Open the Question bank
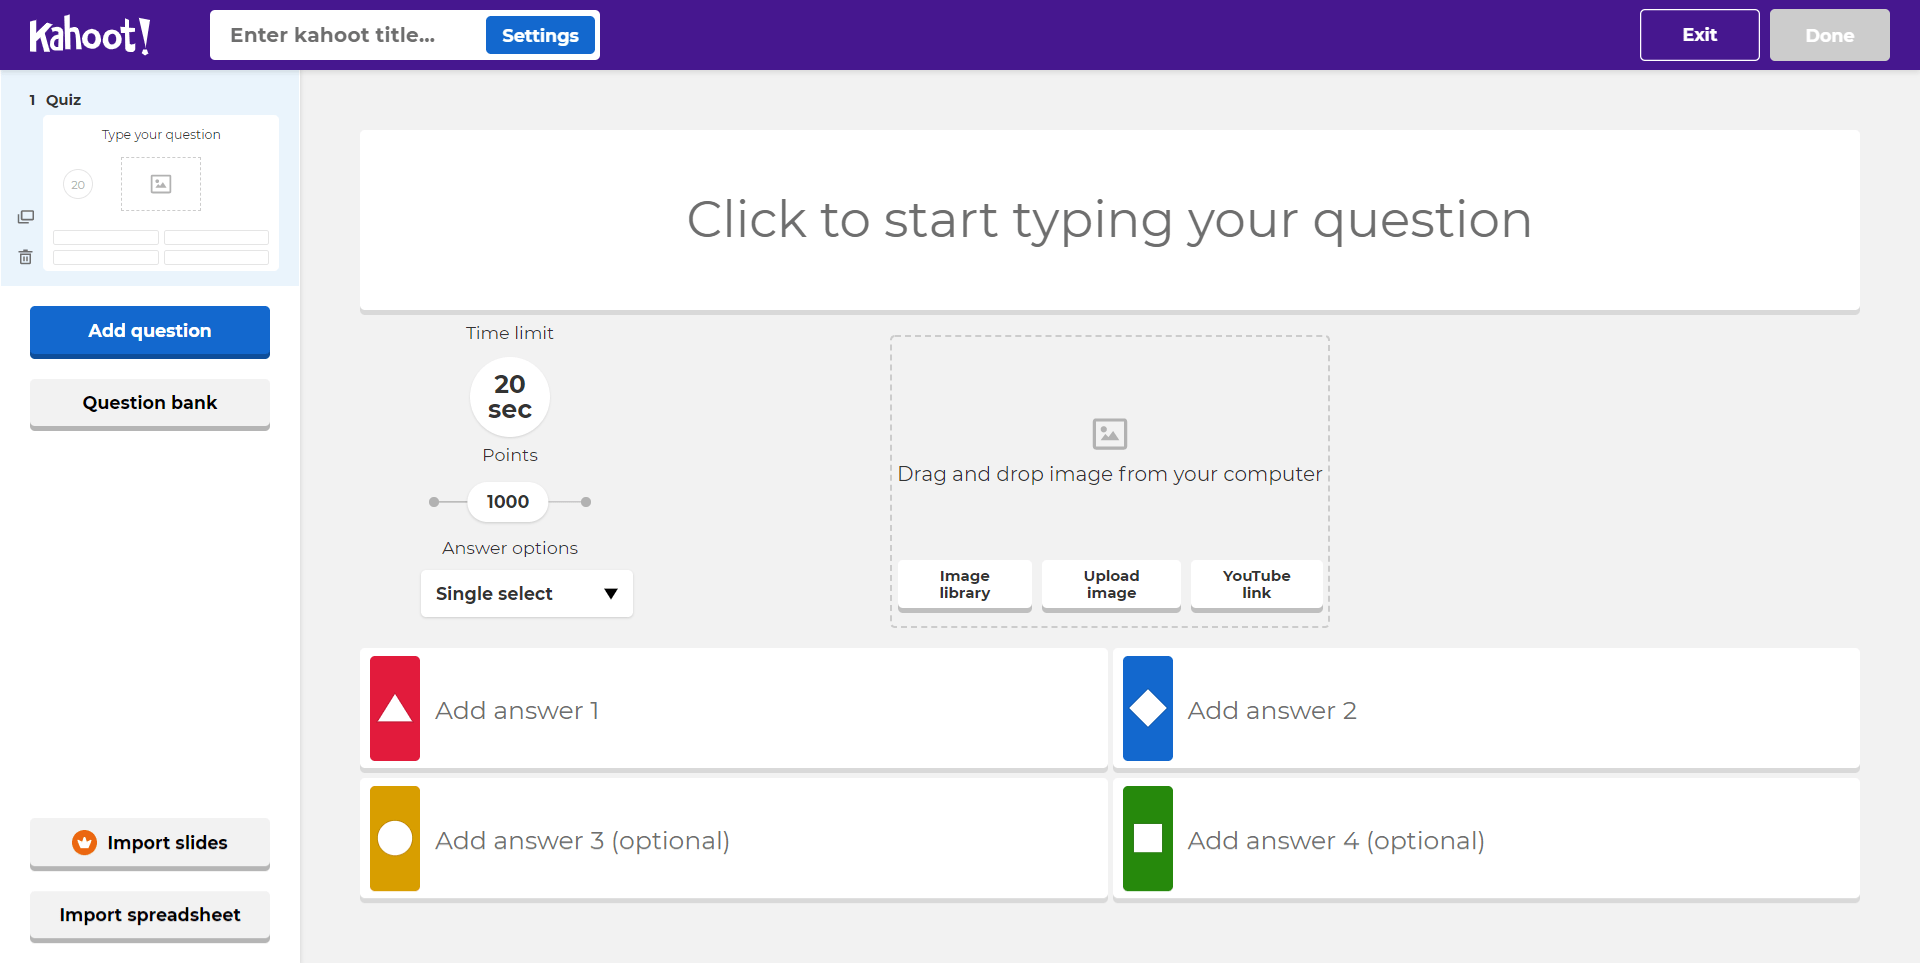The height and width of the screenshot is (963, 1920). click(149, 403)
